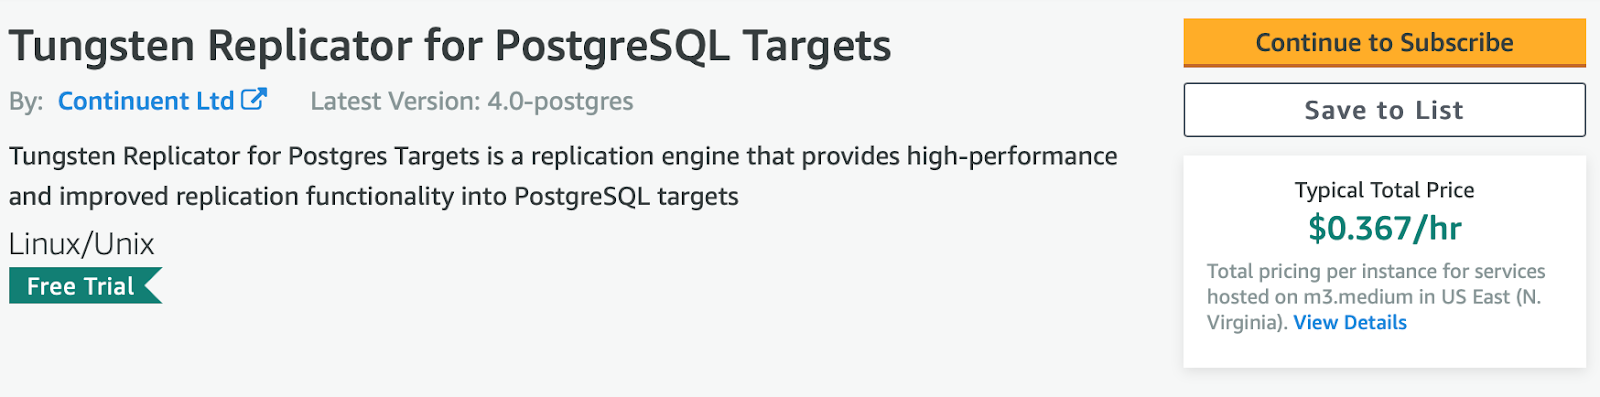
Task: Click the green Free Trial badge
Action: tap(85, 286)
